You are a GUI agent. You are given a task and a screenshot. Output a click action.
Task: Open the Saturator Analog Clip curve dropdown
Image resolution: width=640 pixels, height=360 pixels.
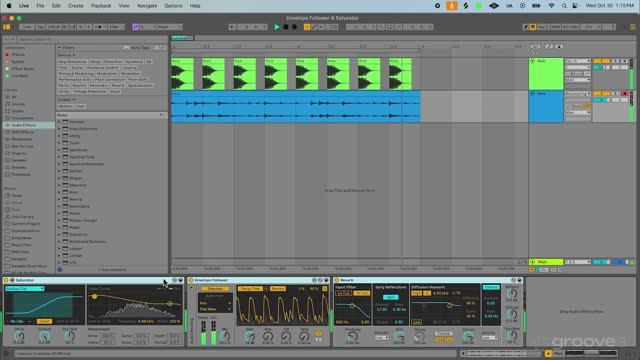coord(24,289)
